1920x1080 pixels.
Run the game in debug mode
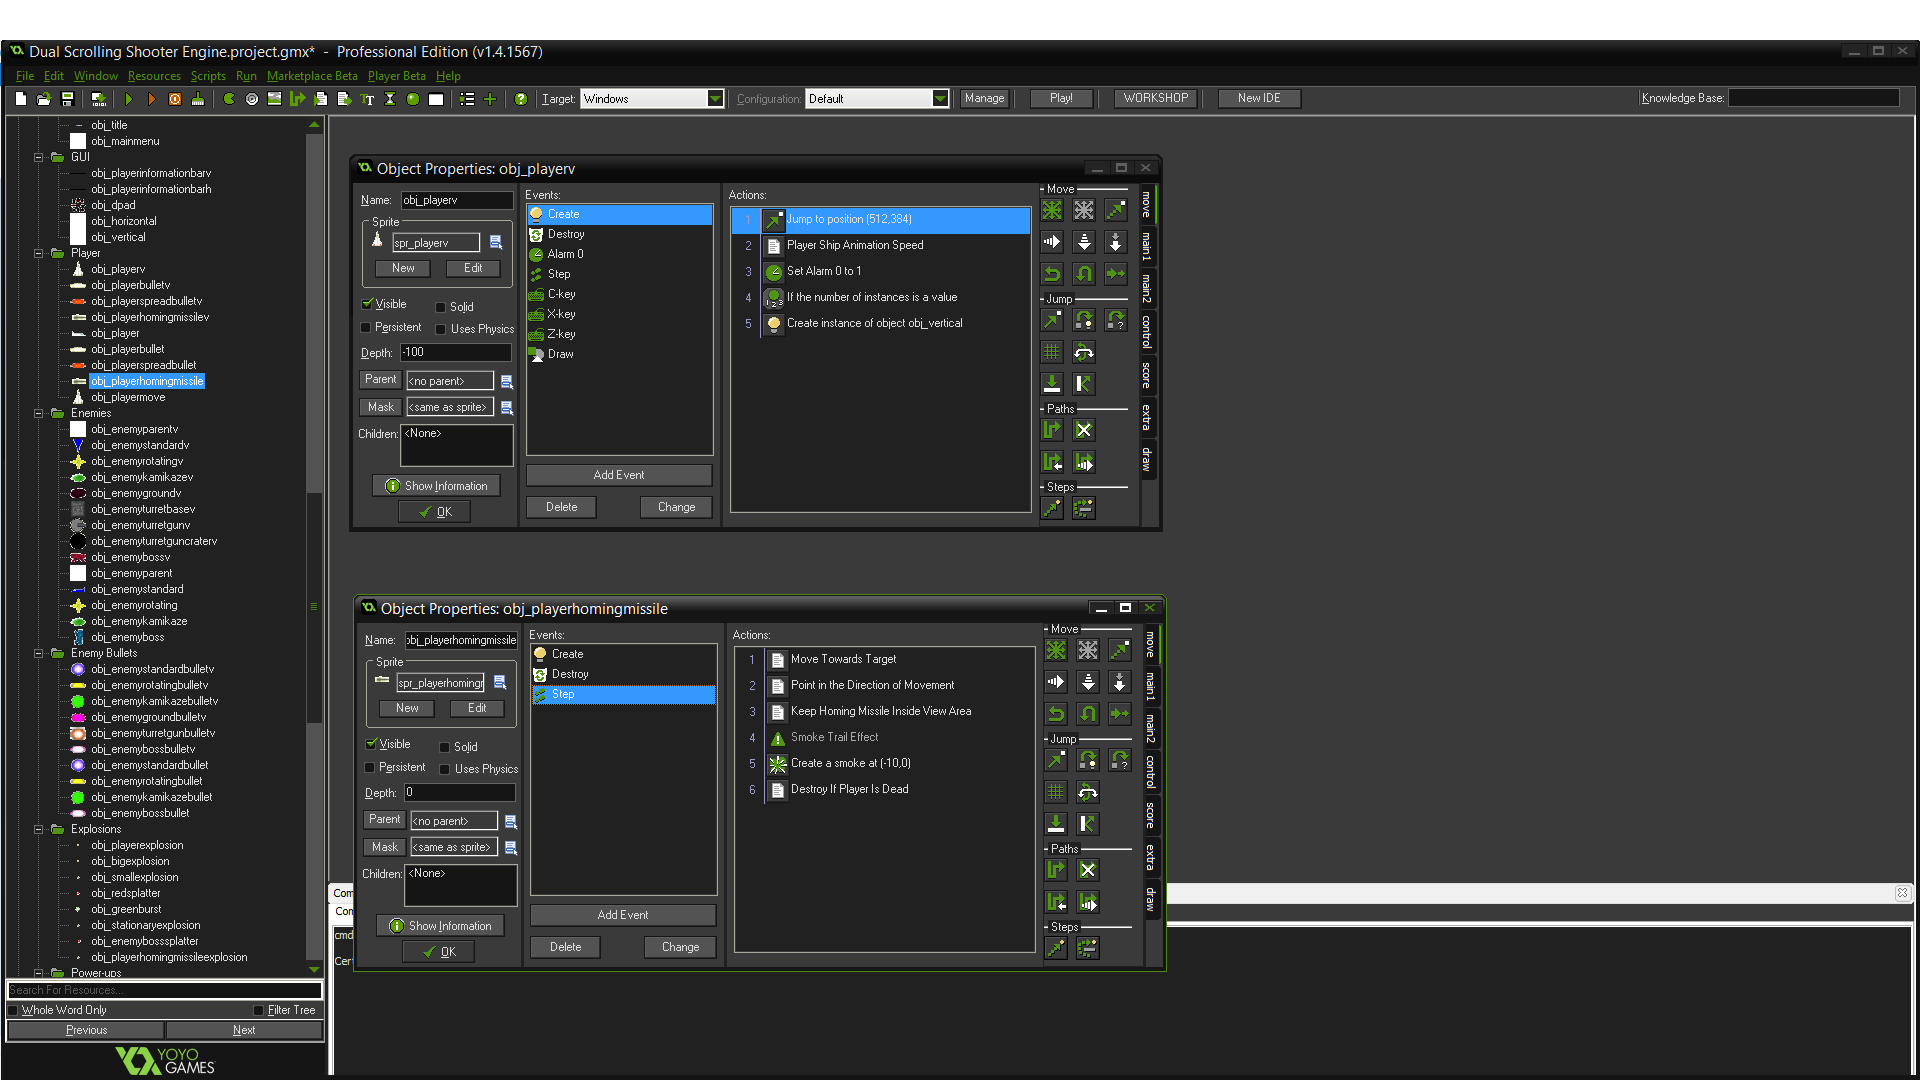click(x=151, y=98)
